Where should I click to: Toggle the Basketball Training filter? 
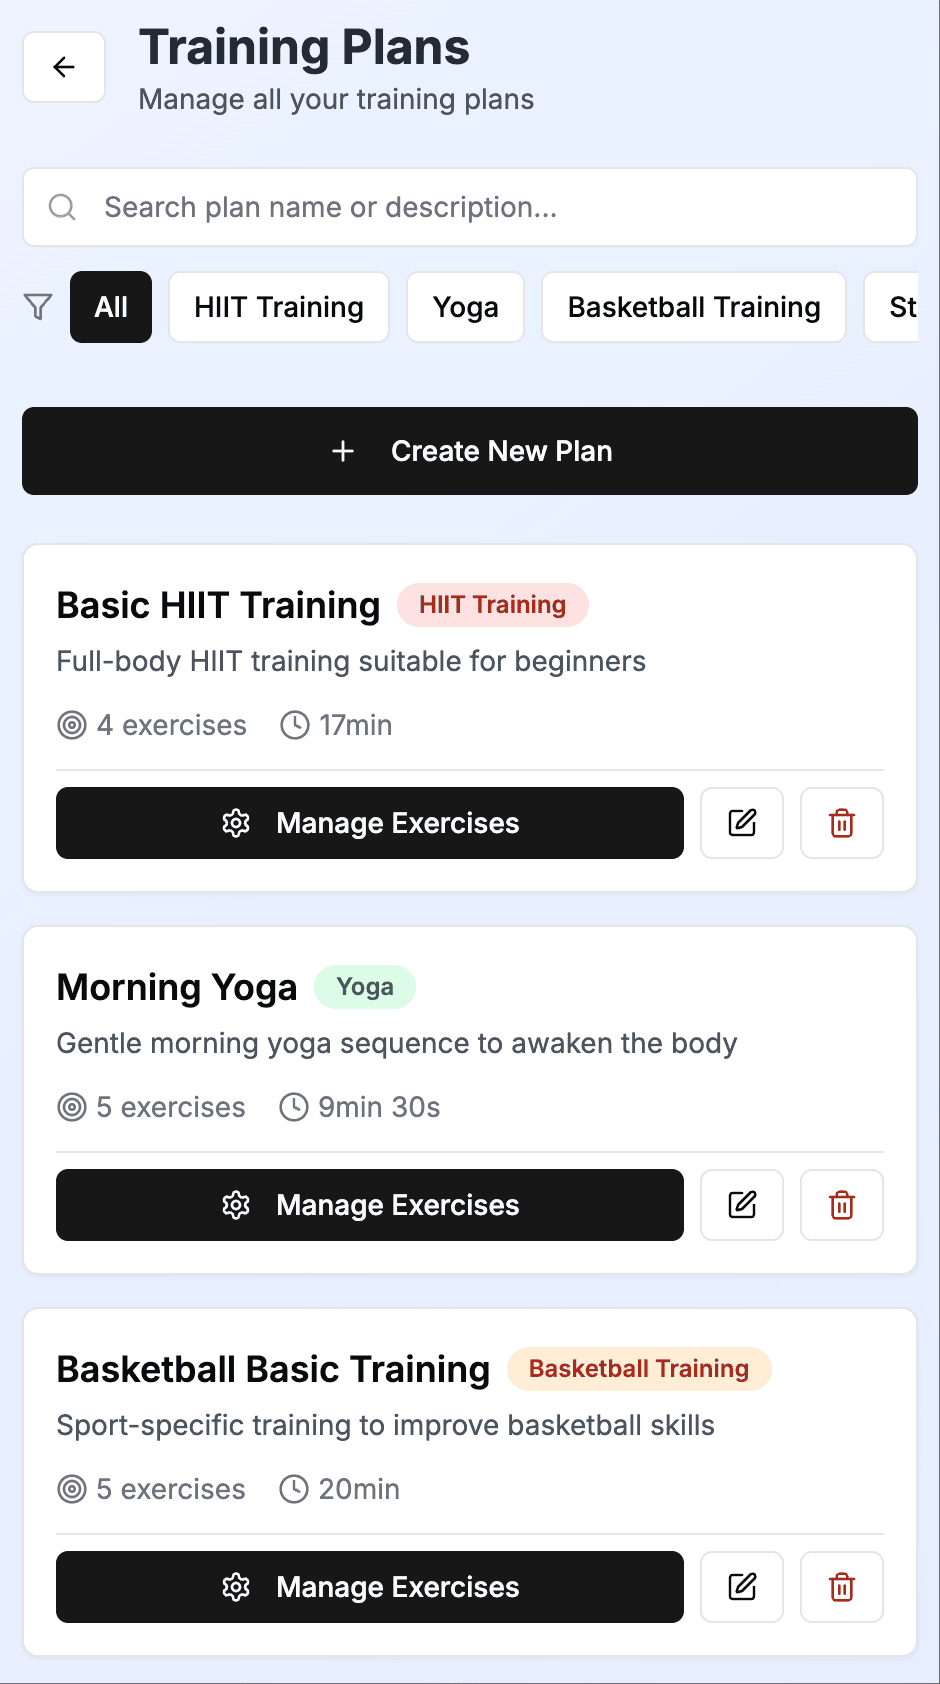tap(693, 307)
